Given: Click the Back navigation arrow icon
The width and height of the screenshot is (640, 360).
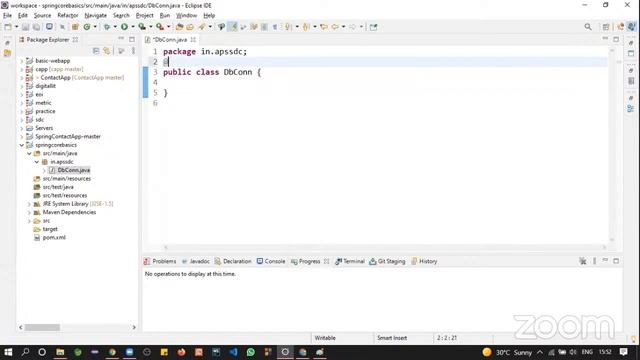Looking at the screenshot, I should coord(335,27).
